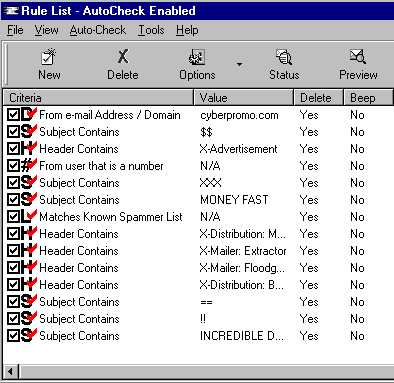Click the horizontal scrollbar track
394x383 pixels.
(x=207, y=371)
